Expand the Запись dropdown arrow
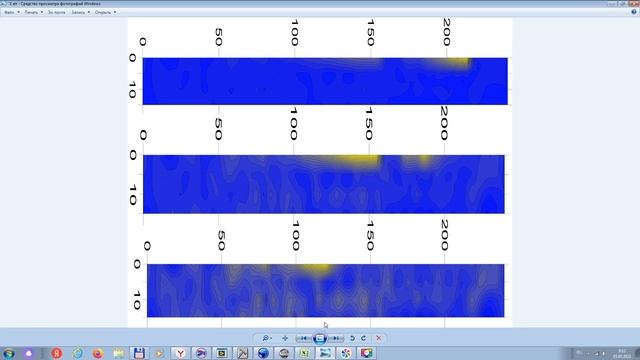The width and height of the screenshot is (640, 360). coord(89,12)
